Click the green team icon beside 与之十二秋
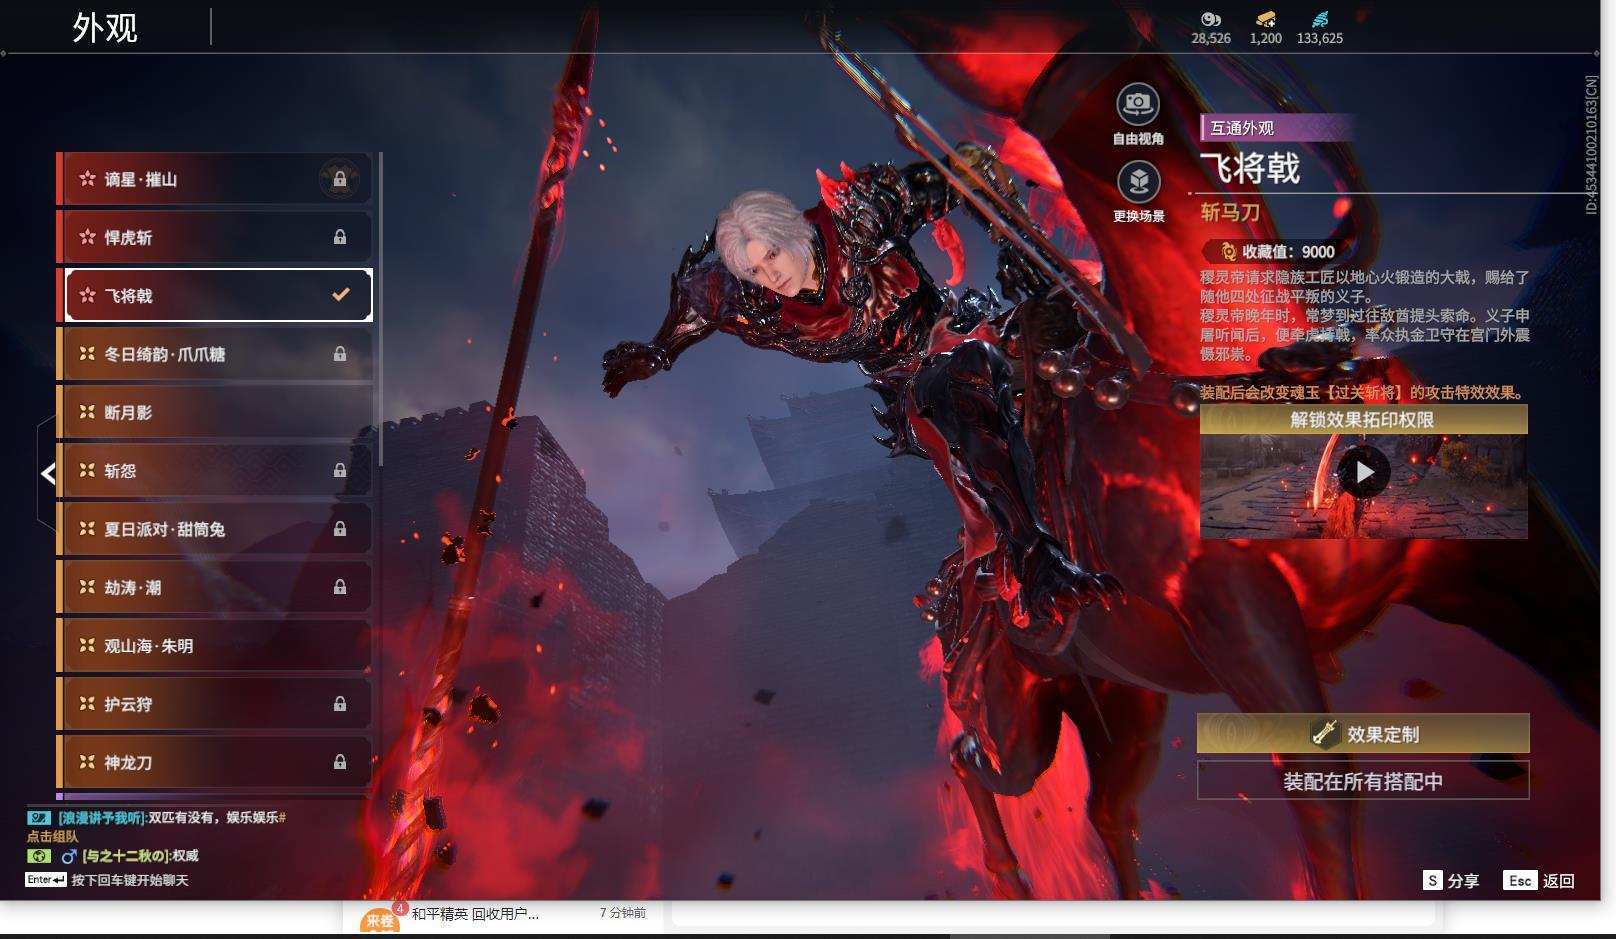 [38, 856]
